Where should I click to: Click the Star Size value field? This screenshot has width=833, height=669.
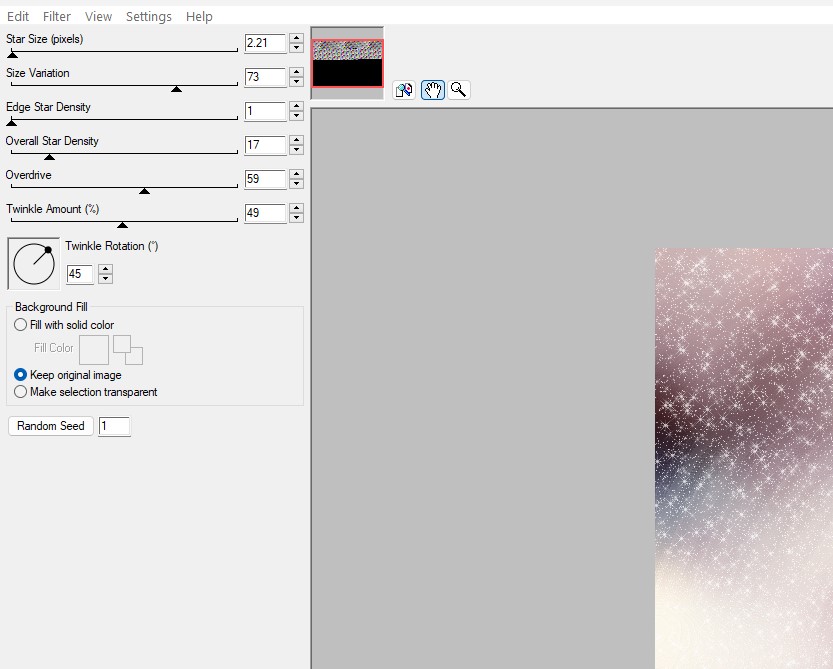265,43
